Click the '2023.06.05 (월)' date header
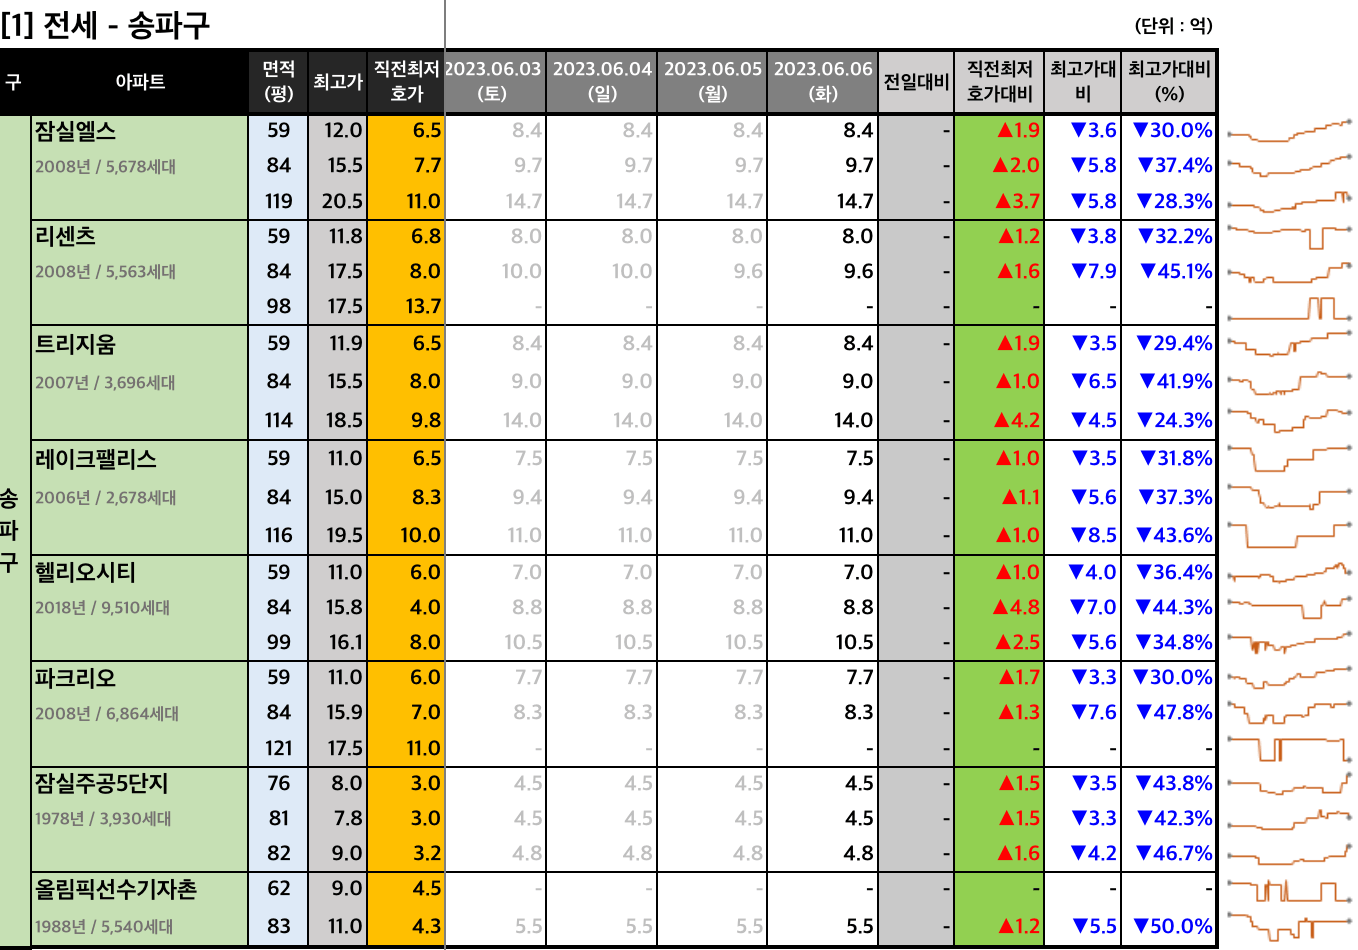The image size is (1358, 950). pyautogui.click(x=712, y=82)
